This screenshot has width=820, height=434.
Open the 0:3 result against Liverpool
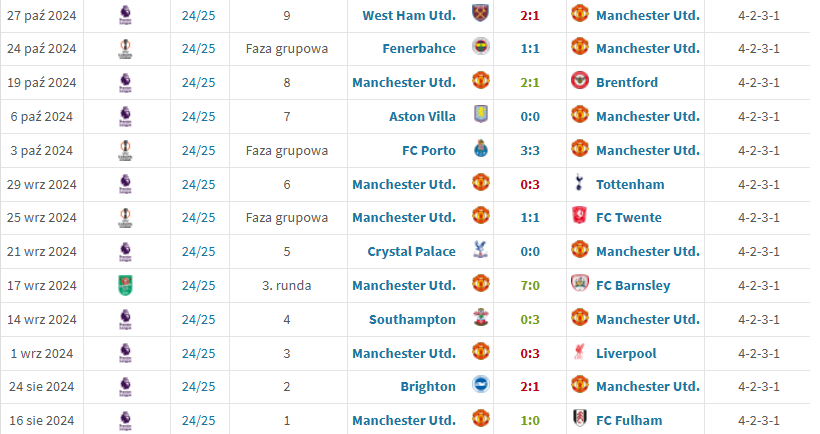coord(530,353)
